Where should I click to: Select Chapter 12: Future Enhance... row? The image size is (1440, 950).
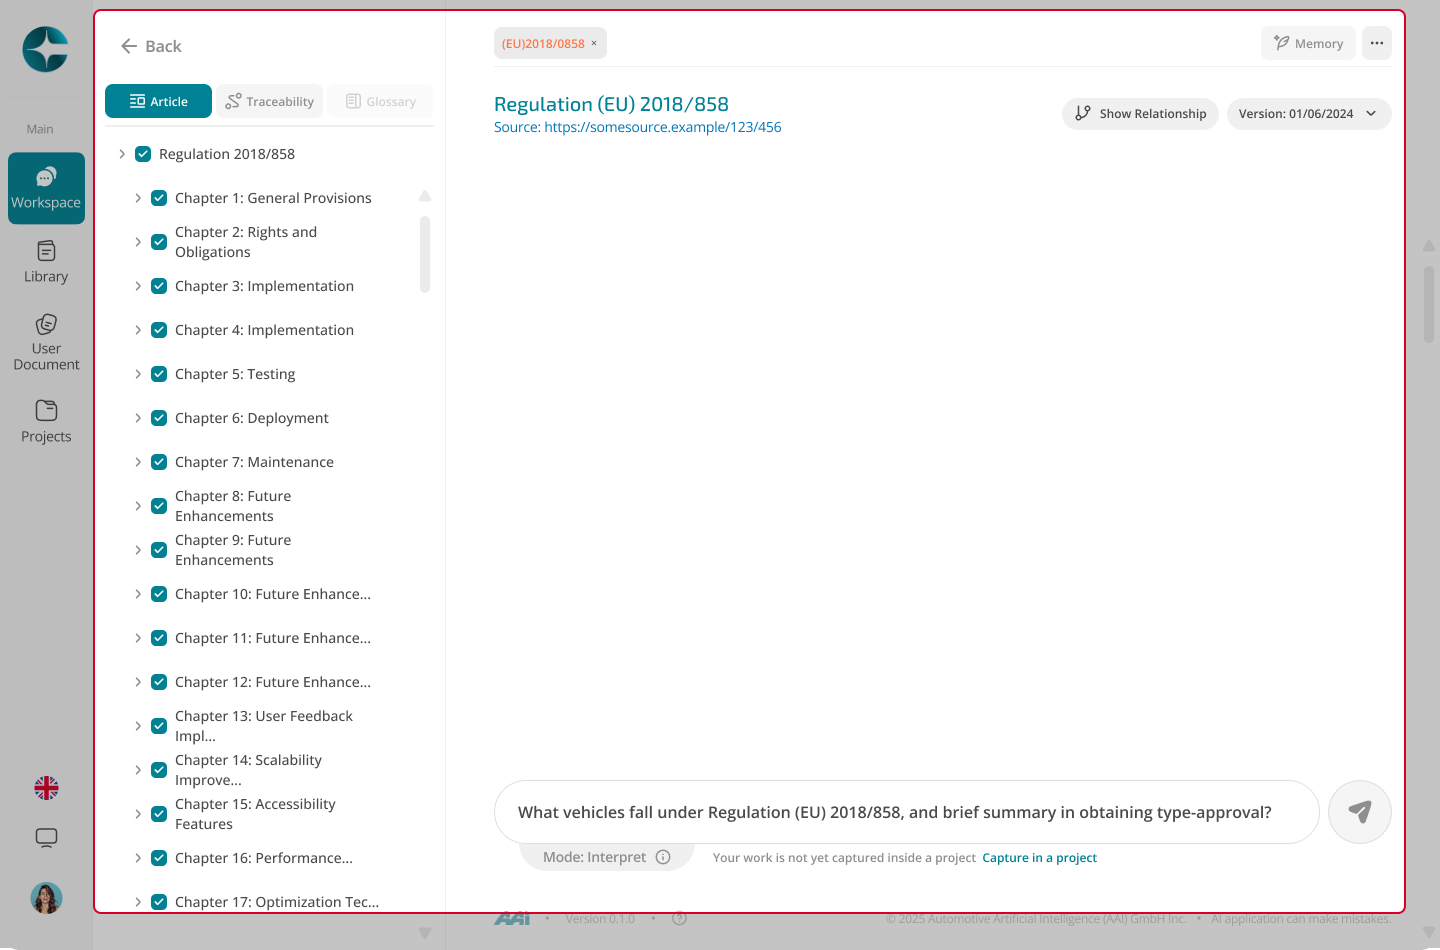[x=273, y=682]
